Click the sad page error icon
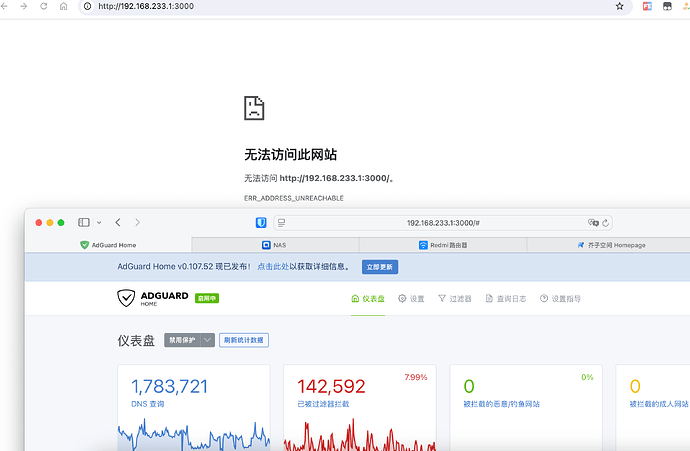The height and width of the screenshot is (451, 690). click(x=254, y=108)
